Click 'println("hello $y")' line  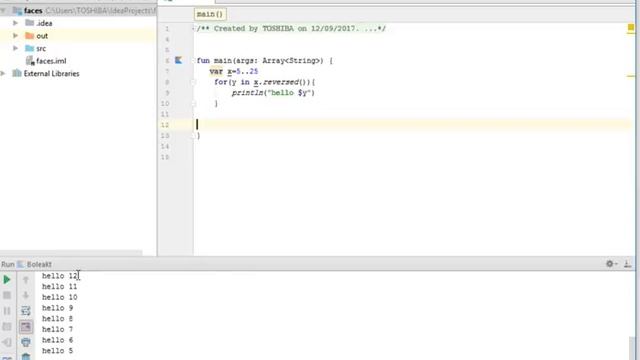click(x=273, y=93)
